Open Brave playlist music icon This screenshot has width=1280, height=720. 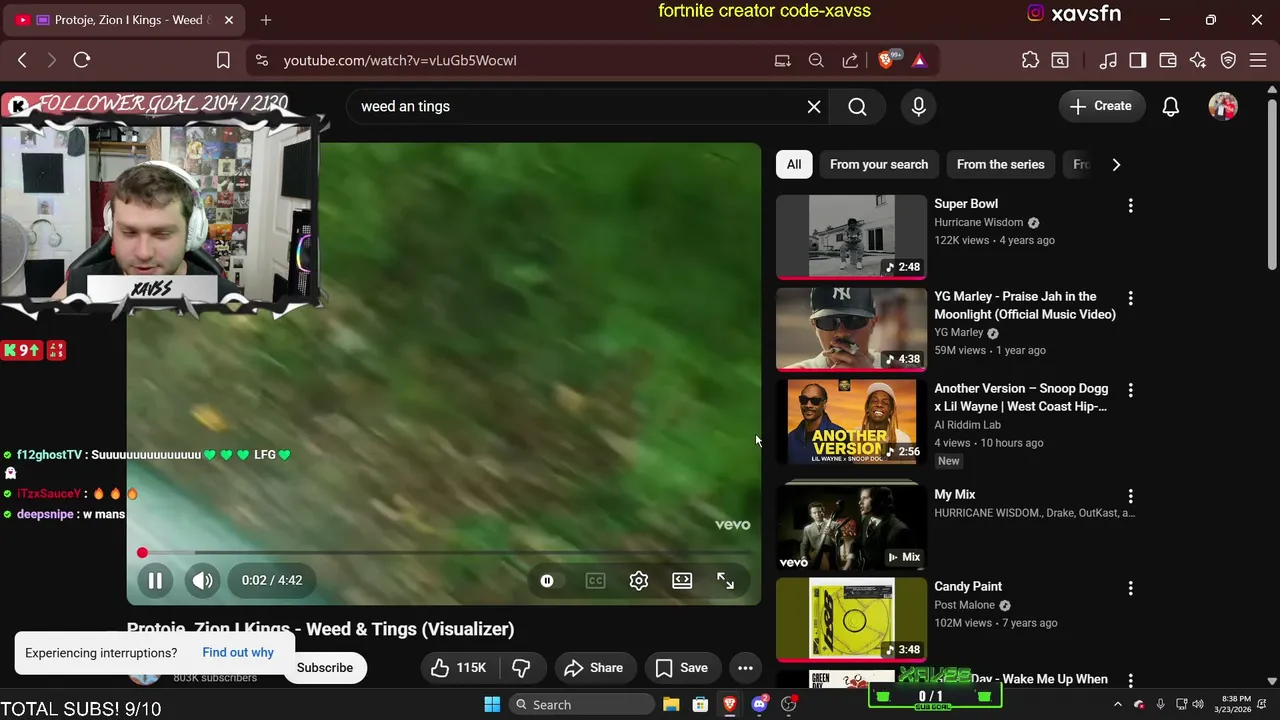(1108, 60)
